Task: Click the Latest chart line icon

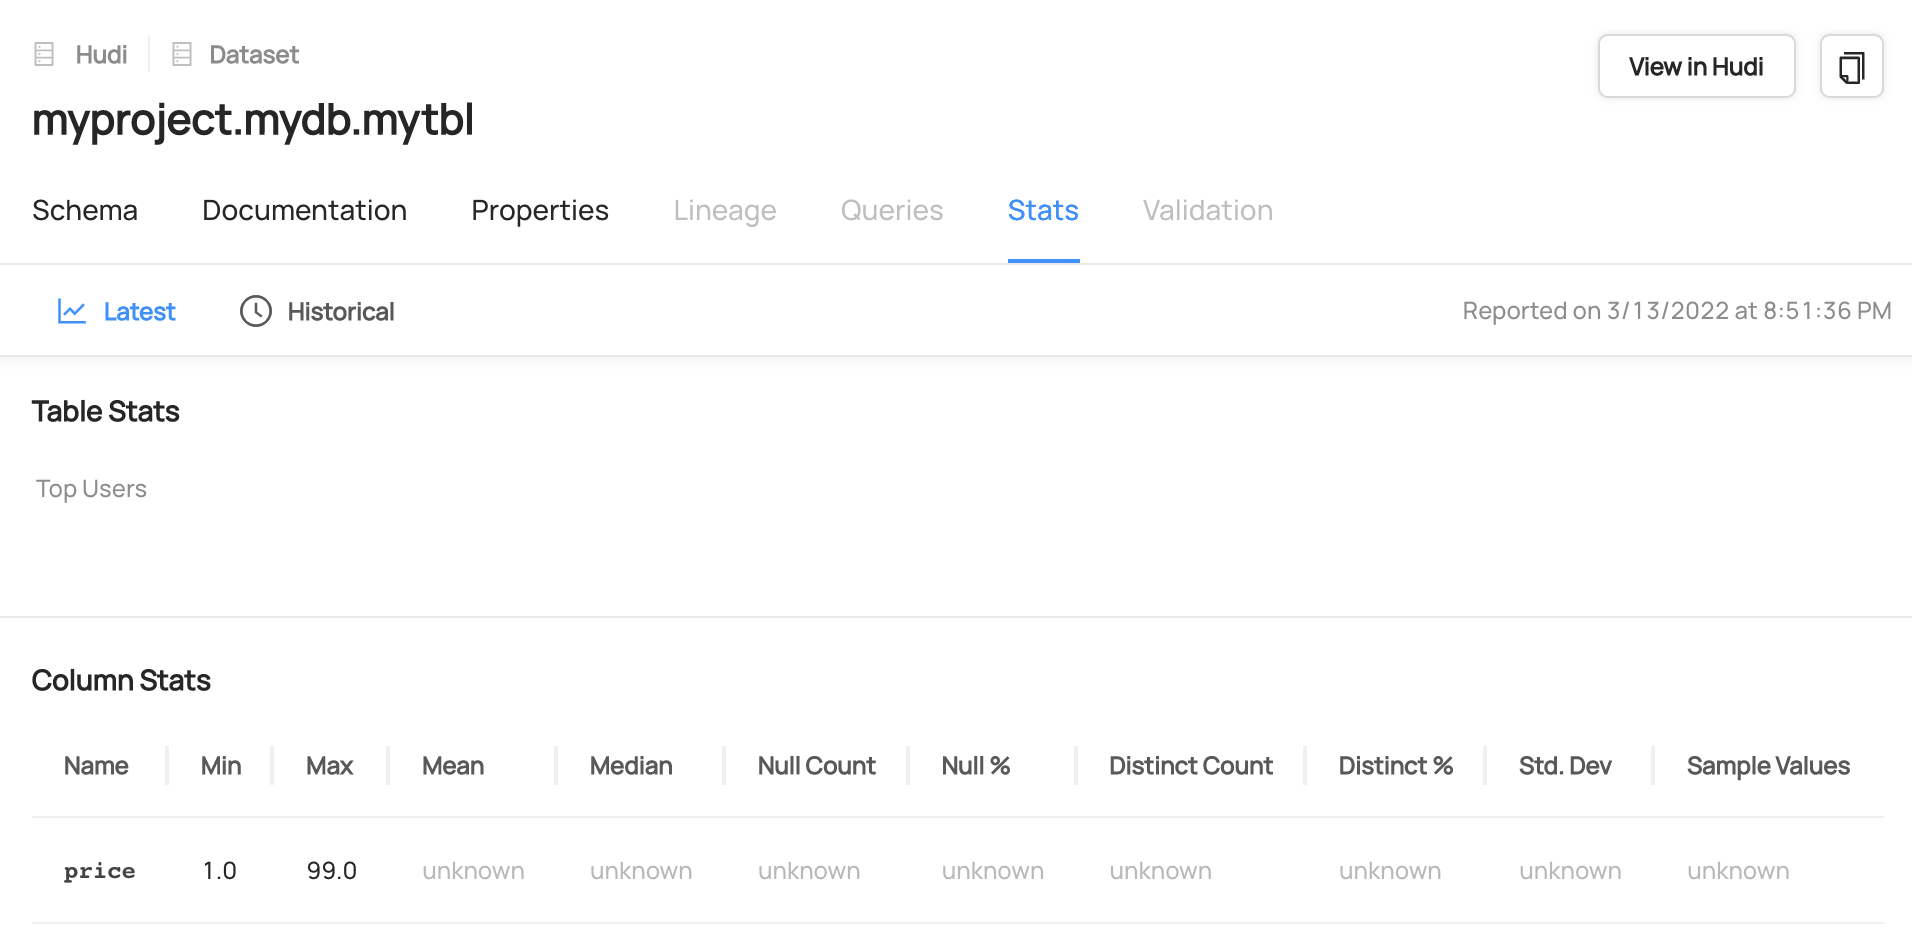Action: 71,312
